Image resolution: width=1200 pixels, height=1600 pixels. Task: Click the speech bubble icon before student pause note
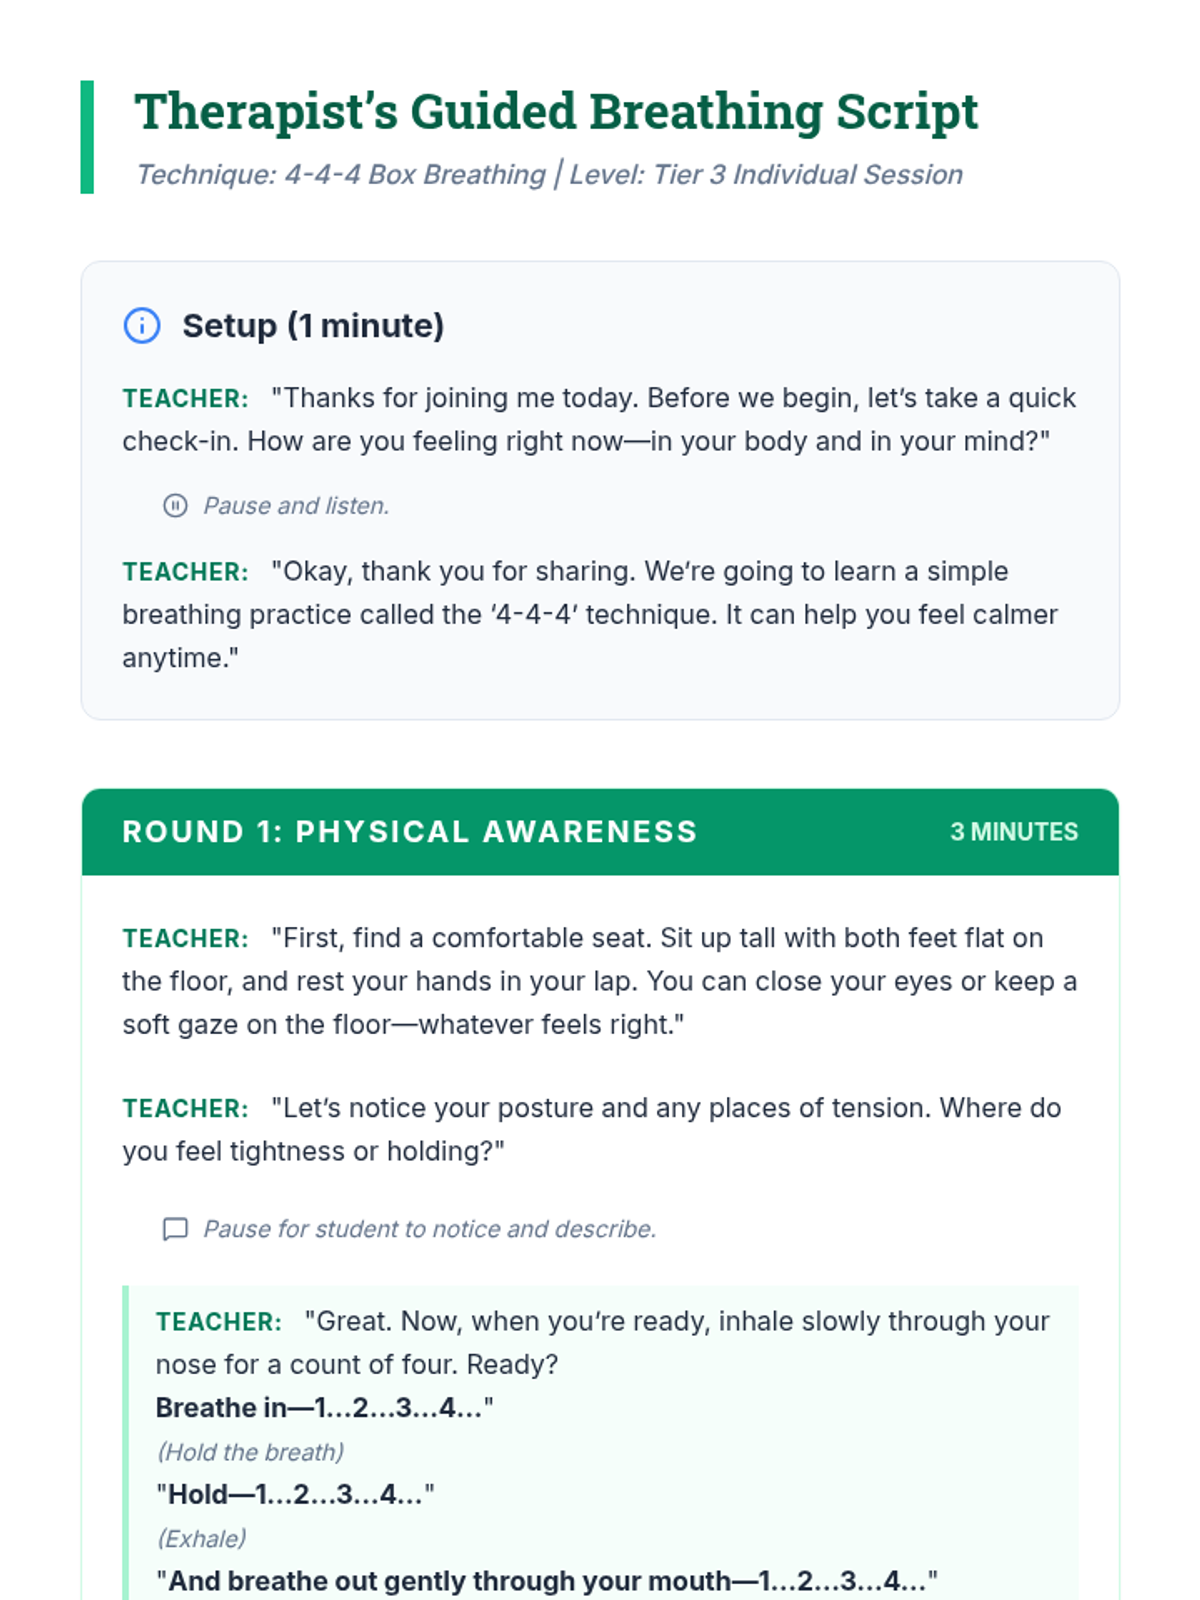pos(175,1229)
